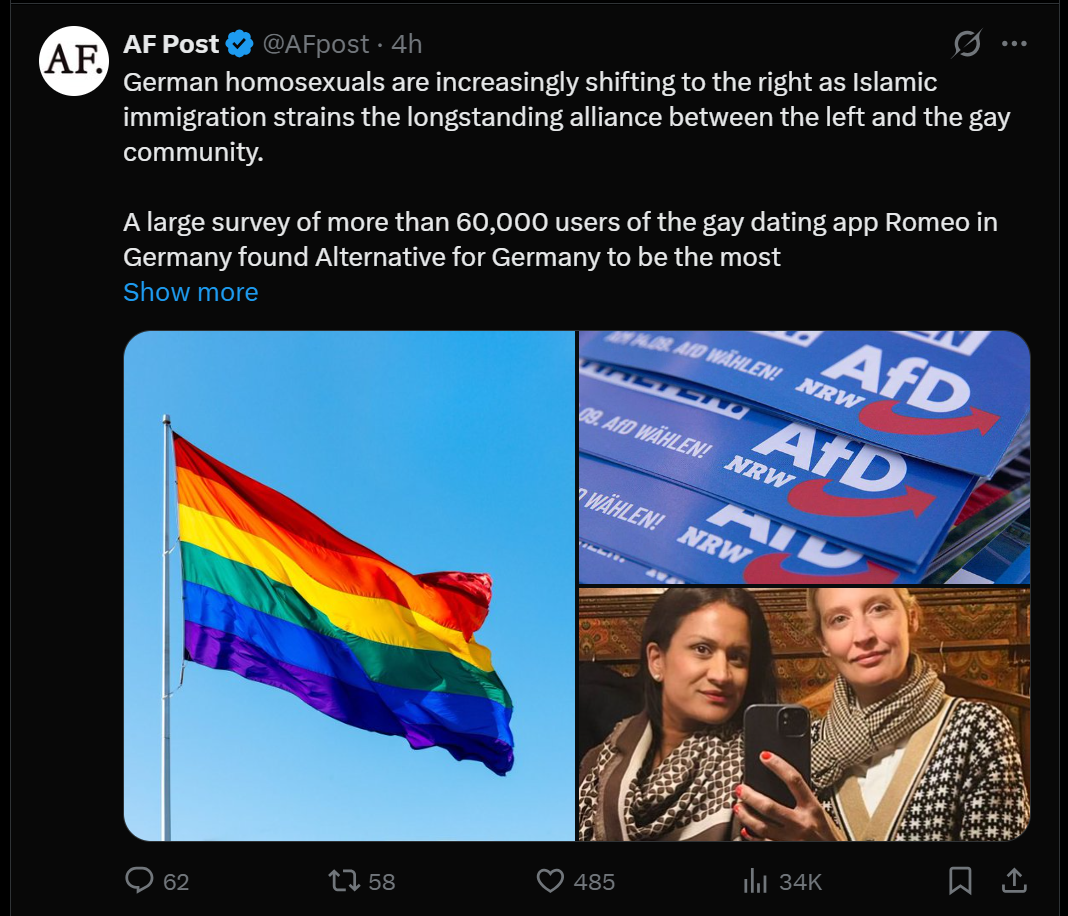
Task: Expand the post with Show more
Action: pos(190,292)
